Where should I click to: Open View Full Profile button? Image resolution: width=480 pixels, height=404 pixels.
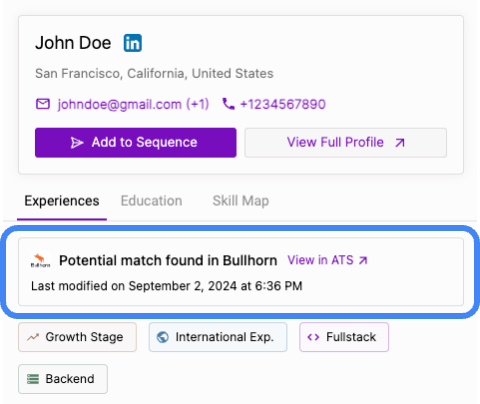tap(346, 143)
